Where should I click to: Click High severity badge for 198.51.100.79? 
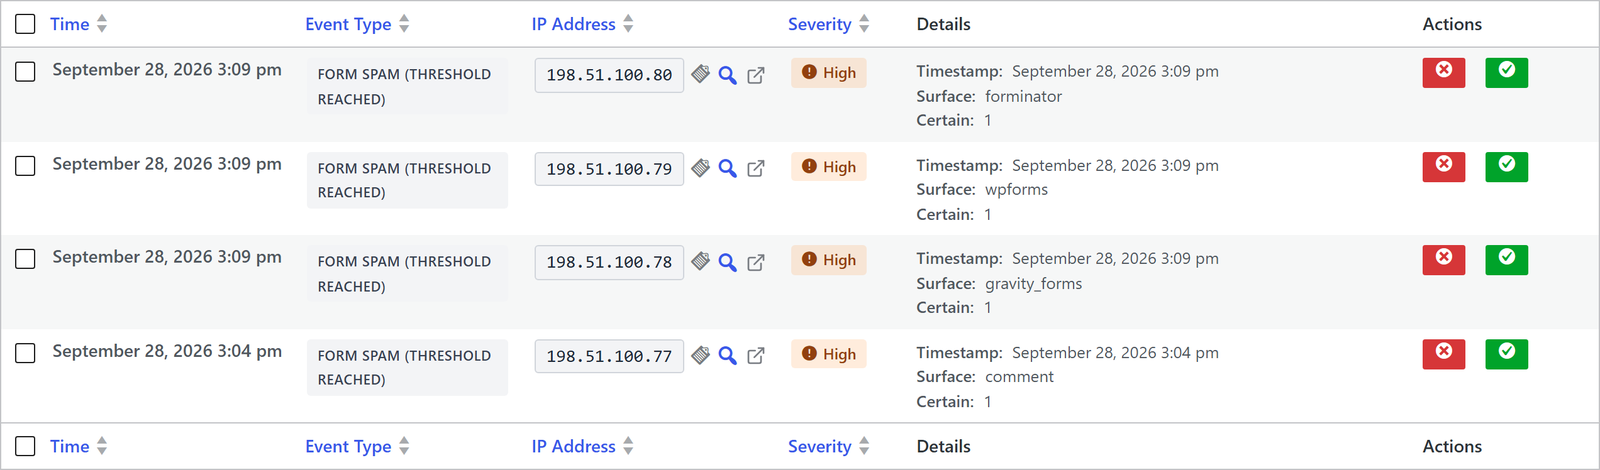(x=829, y=166)
